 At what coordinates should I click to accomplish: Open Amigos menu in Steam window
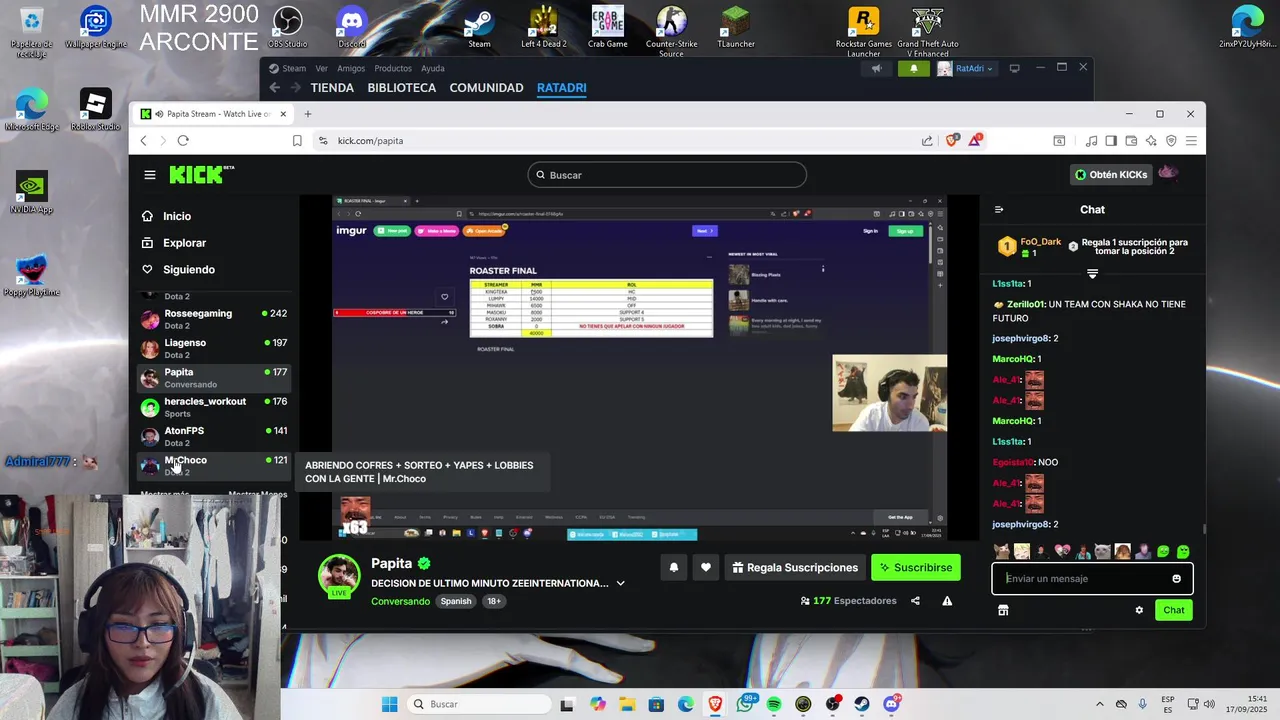point(351,69)
